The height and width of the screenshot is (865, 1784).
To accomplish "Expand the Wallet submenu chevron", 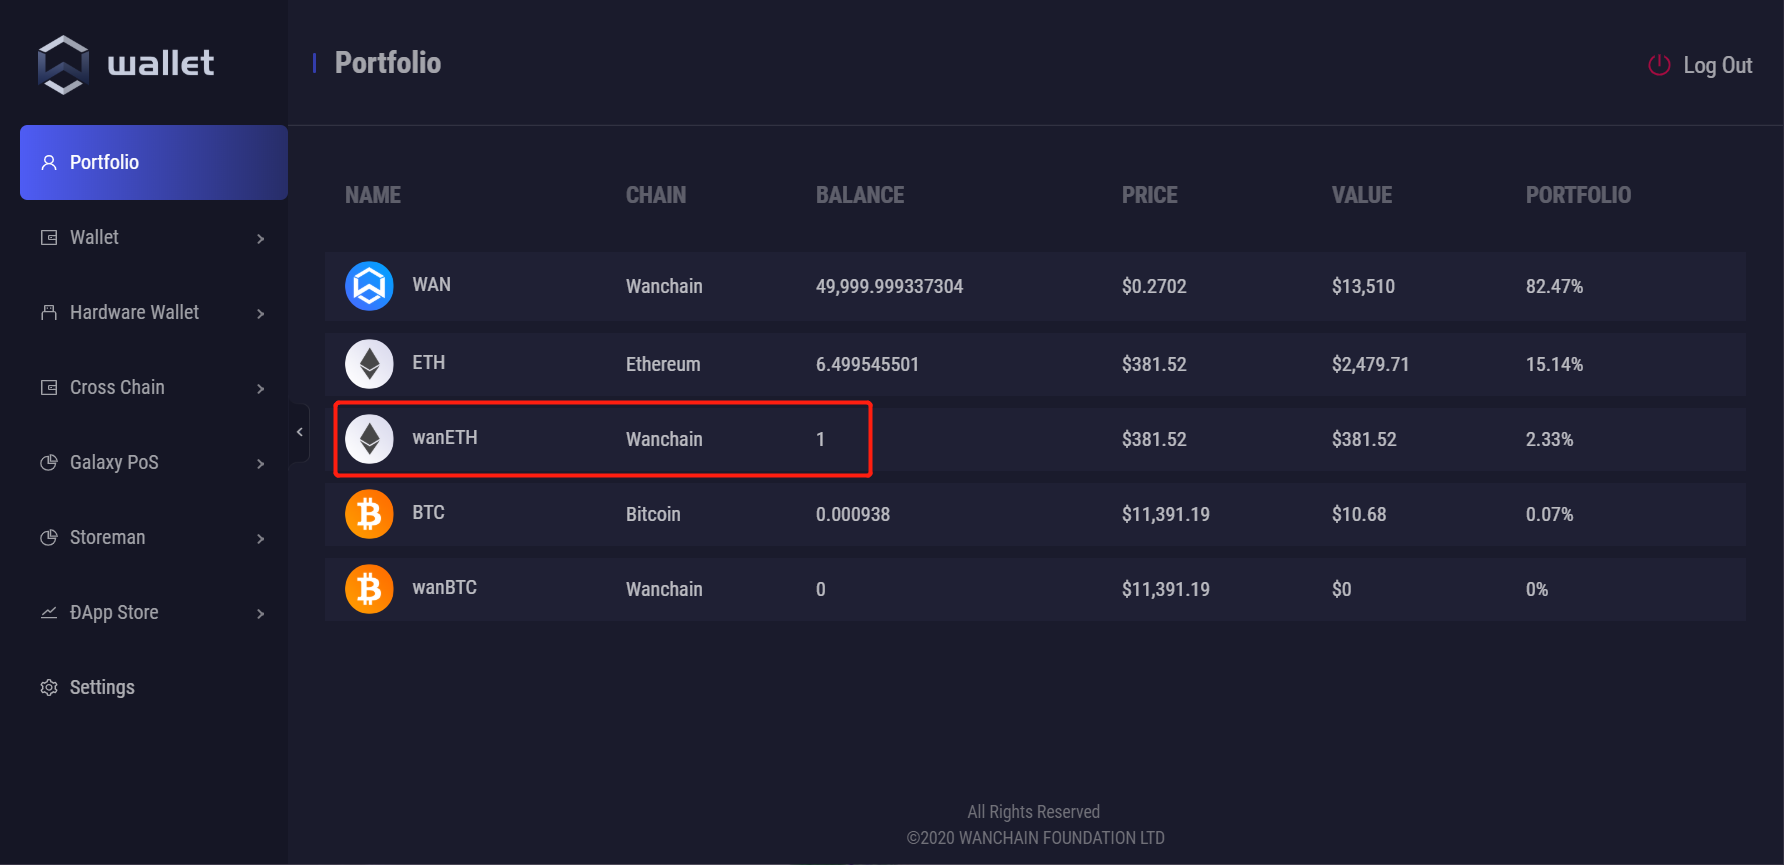I will [x=260, y=238].
